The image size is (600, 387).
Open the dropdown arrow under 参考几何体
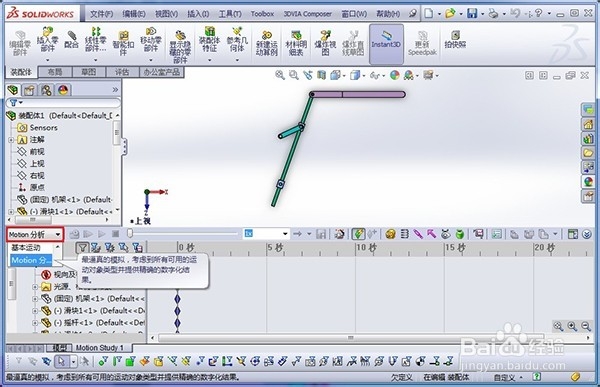tap(237, 60)
